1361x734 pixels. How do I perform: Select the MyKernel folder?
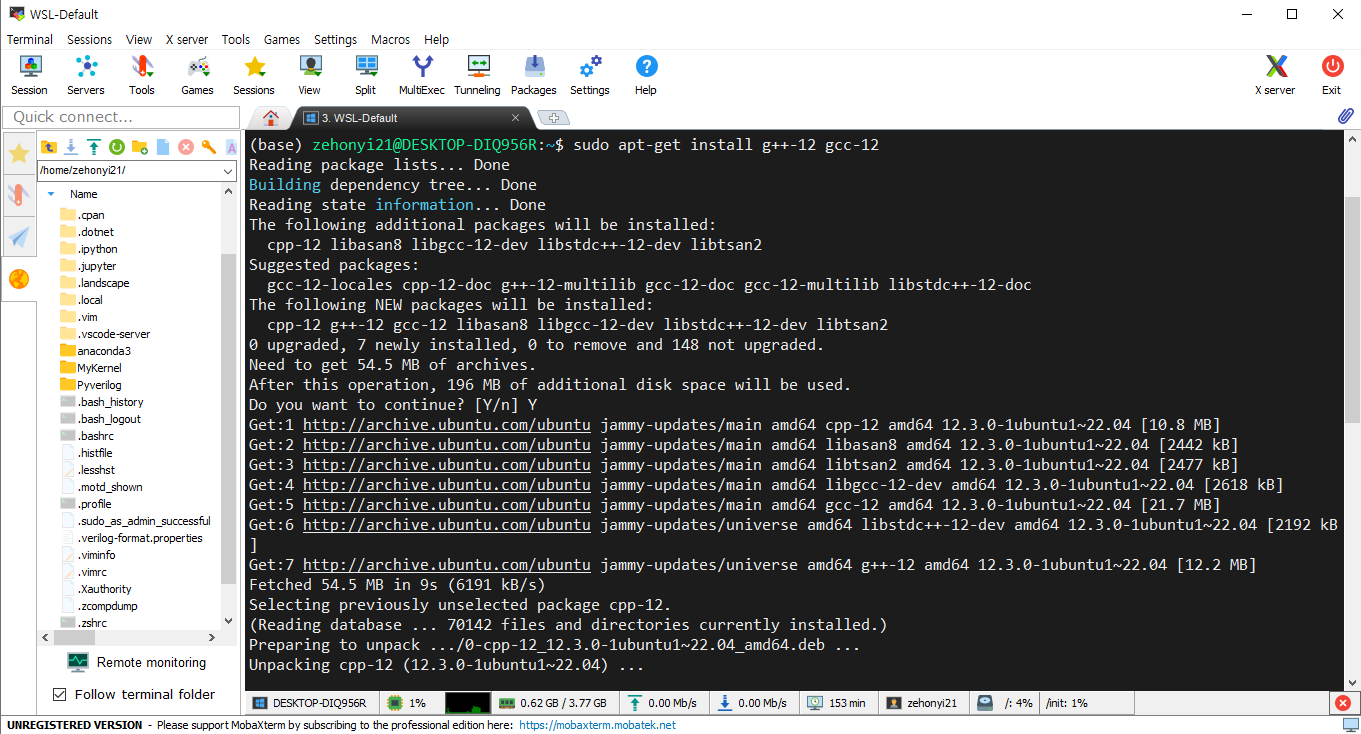99,368
